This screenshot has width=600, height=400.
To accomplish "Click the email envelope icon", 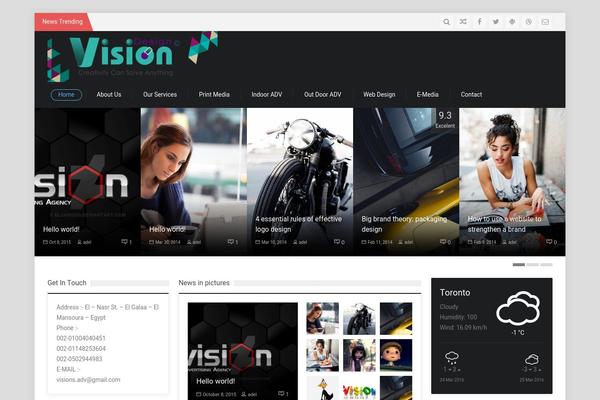I will (x=545, y=22).
